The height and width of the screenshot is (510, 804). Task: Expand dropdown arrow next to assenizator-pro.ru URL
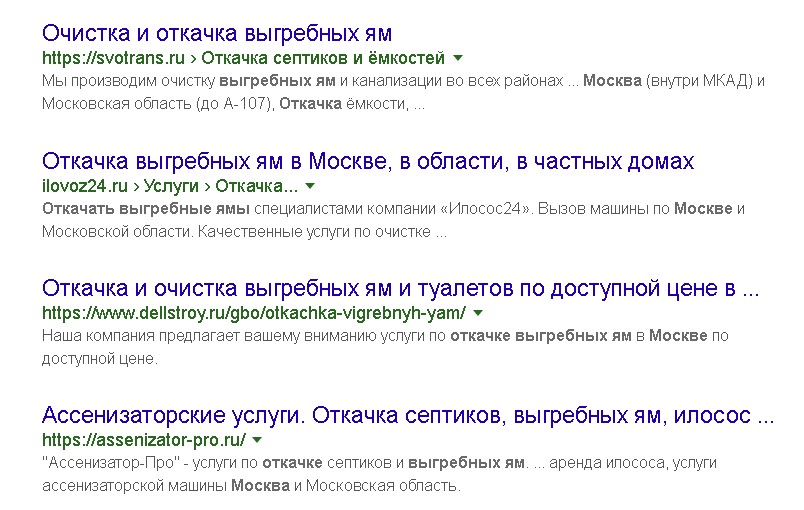tap(257, 440)
